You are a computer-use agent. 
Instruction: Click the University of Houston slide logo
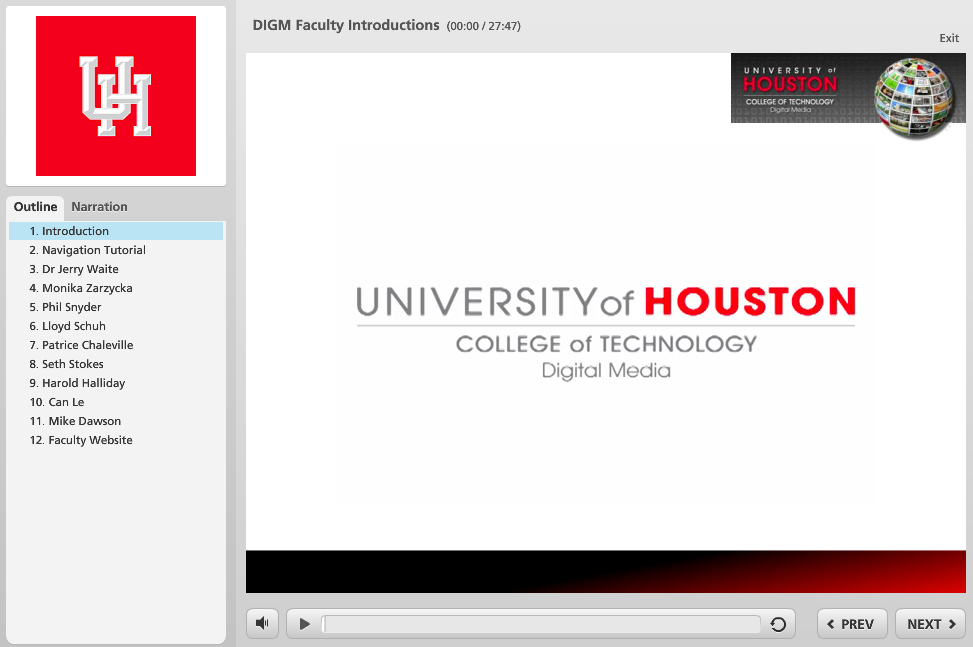[606, 332]
